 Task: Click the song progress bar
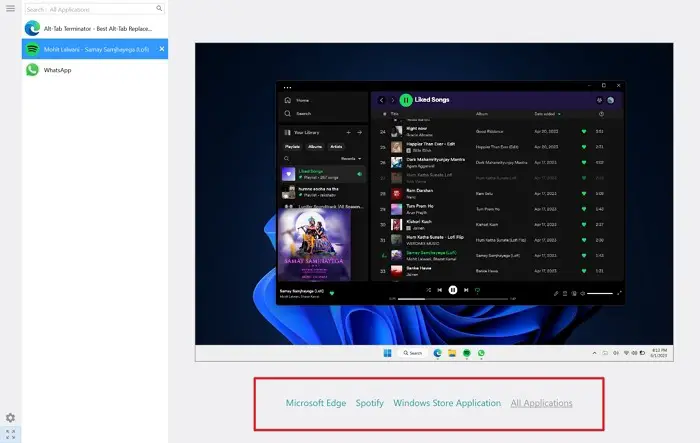453,299
